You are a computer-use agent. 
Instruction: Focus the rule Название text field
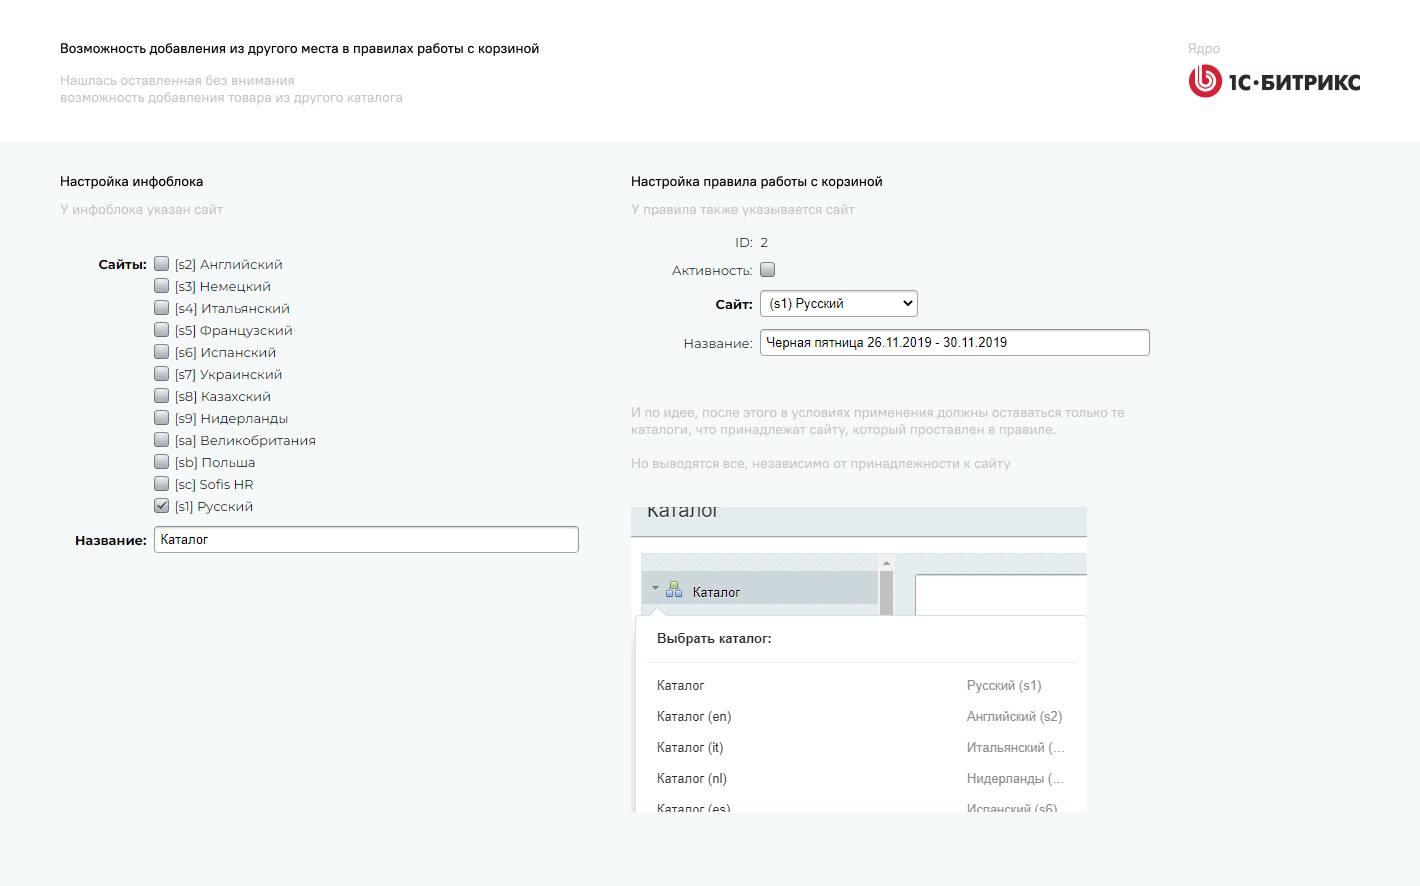tap(954, 342)
